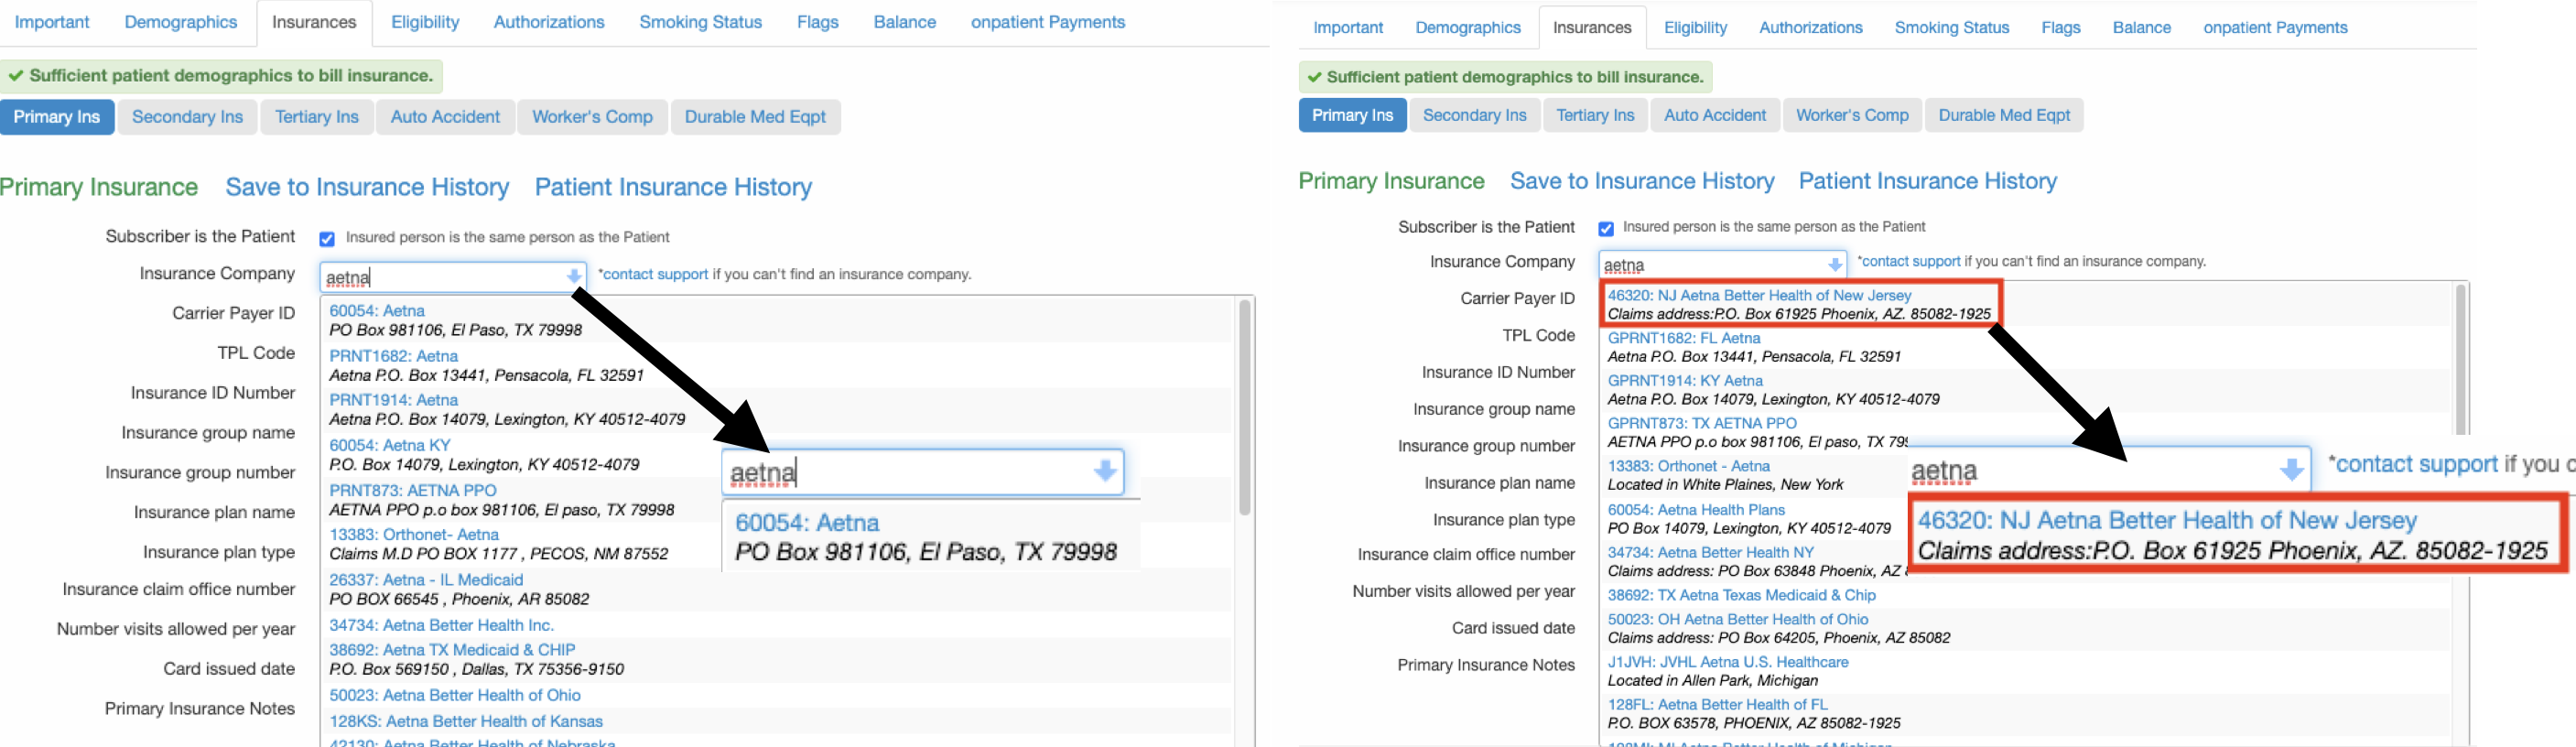Select Tertiary Ins button in the right screenshot
Image resolution: width=2576 pixels, height=747 pixels.
[1595, 115]
